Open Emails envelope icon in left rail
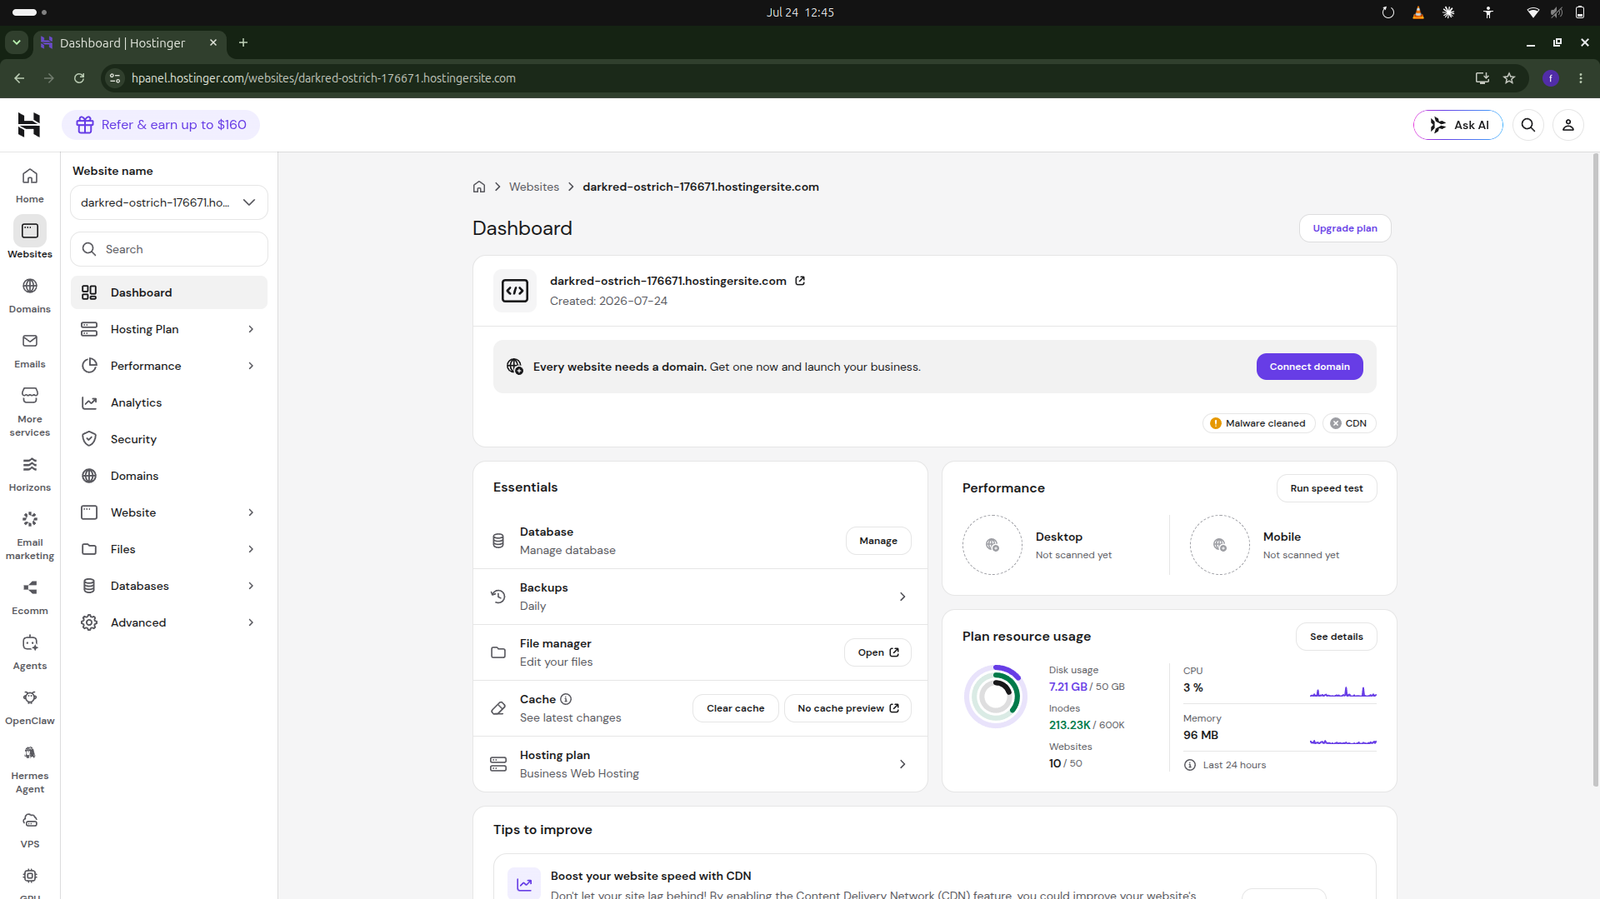1600x899 pixels. click(x=30, y=341)
